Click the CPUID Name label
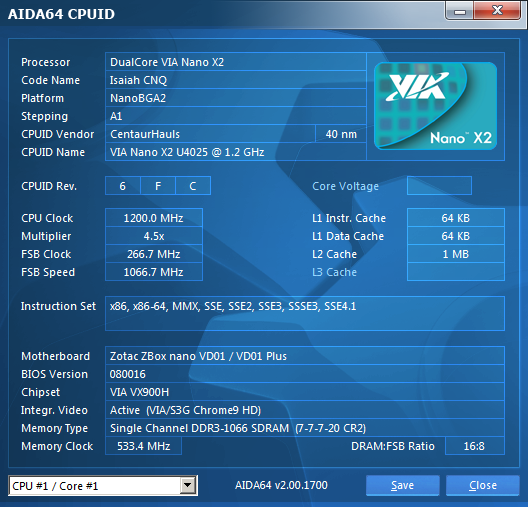 coord(53,152)
